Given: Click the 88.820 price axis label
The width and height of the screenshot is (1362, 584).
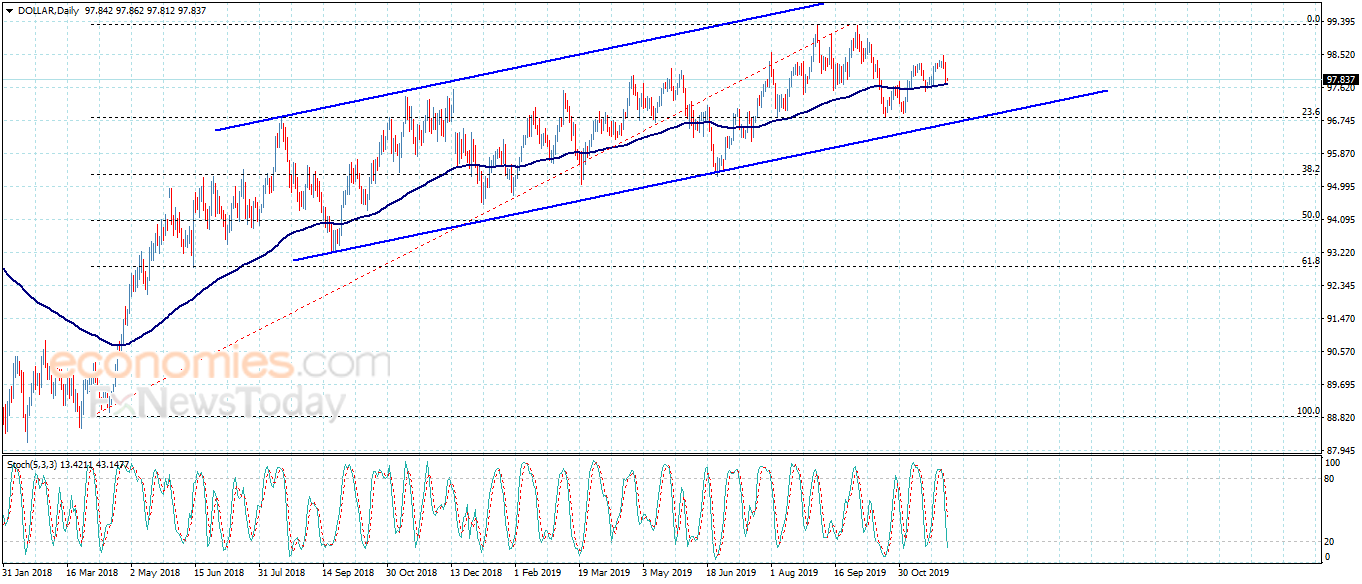Looking at the screenshot, I should point(1340,418).
